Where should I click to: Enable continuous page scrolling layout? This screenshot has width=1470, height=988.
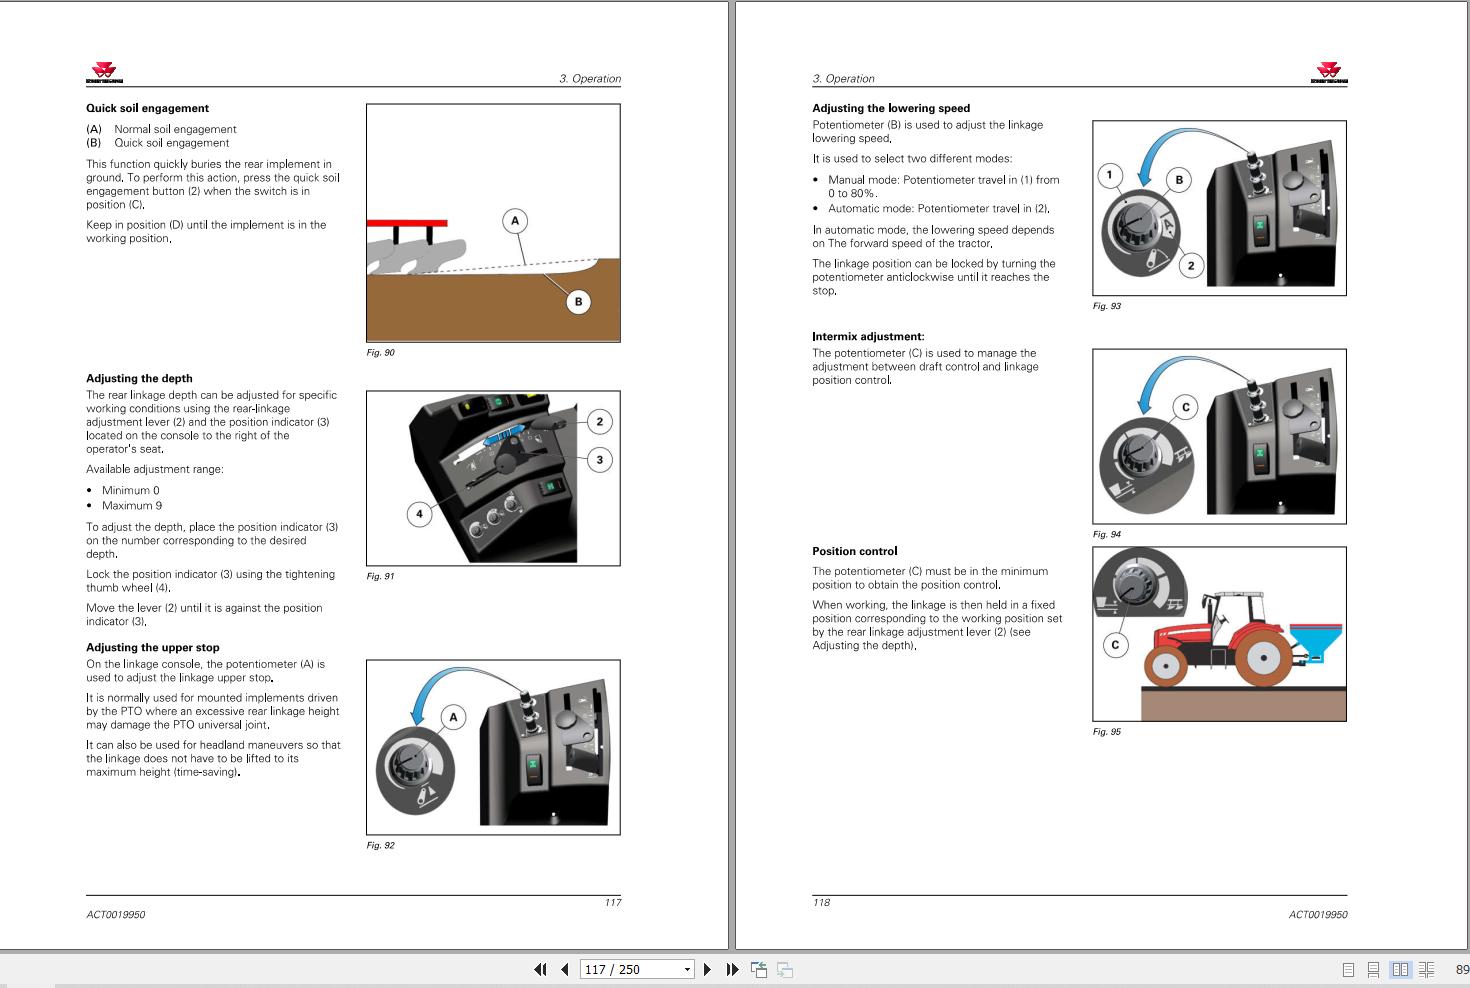pos(1373,969)
